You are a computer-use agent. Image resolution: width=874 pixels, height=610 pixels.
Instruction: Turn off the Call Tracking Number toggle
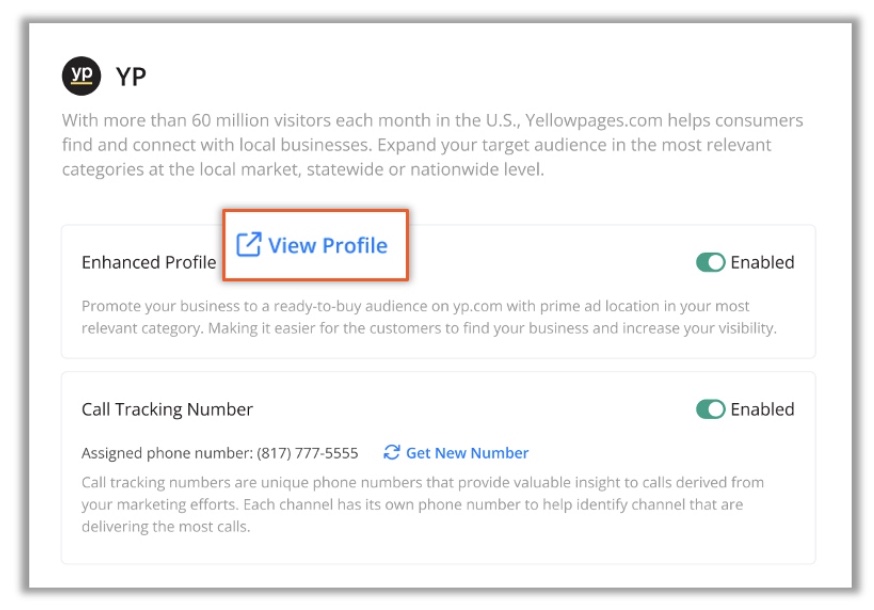pyautogui.click(x=710, y=409)
